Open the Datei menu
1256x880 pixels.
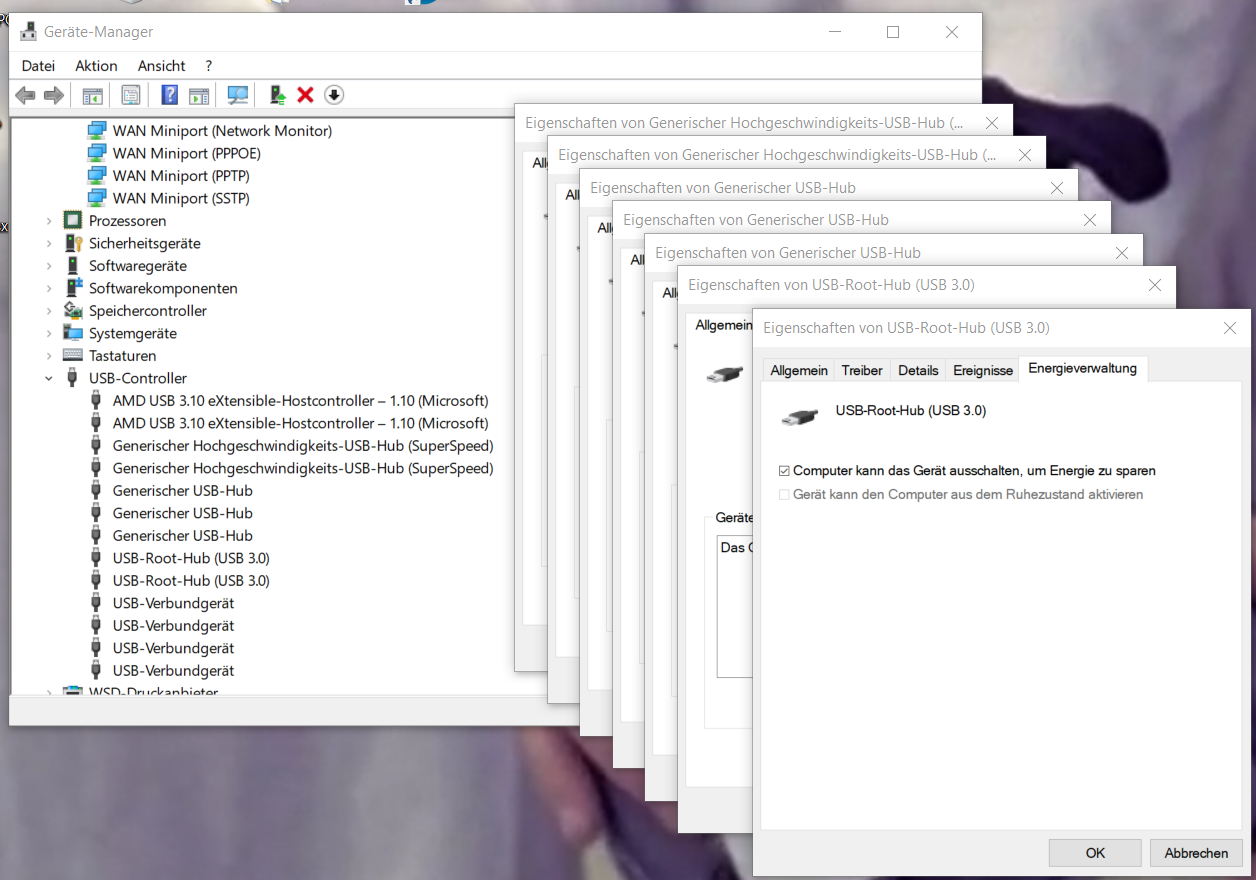click(x=38, y=66)
